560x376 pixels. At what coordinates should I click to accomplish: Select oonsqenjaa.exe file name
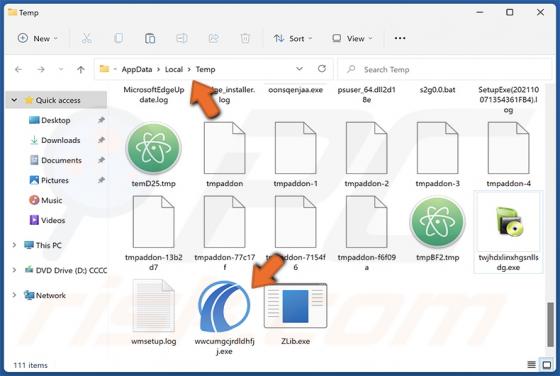tap(295, 90)
